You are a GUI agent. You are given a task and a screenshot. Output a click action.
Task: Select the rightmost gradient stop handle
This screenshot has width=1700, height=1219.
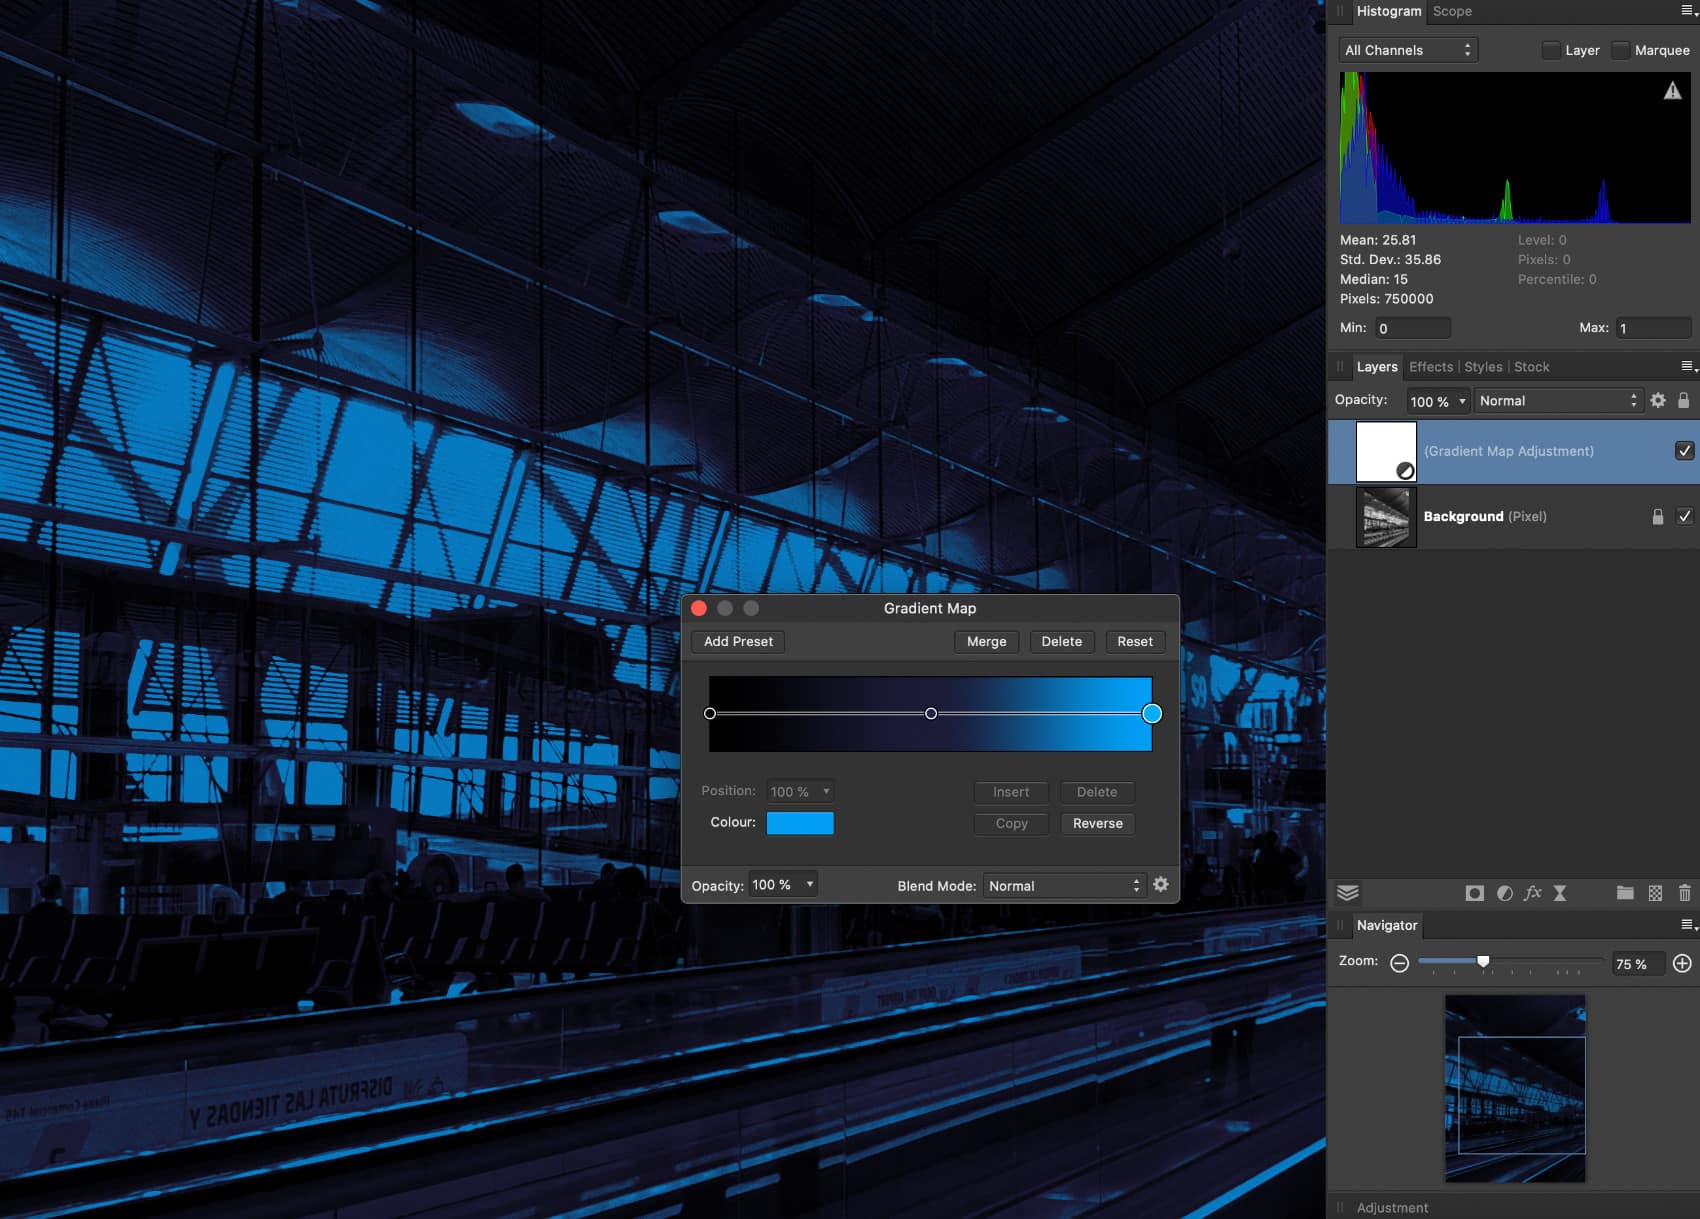(x=1152, y=713)
